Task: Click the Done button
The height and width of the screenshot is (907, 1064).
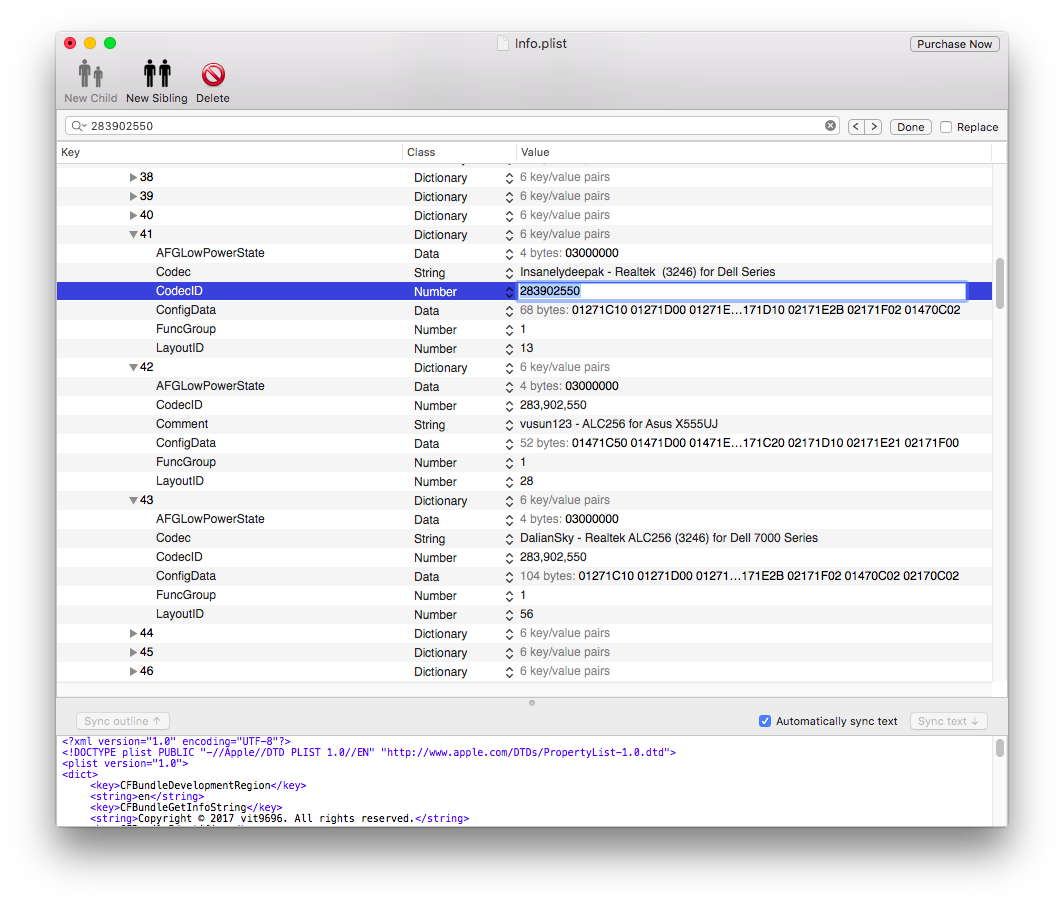Action: tap(910, 127)
